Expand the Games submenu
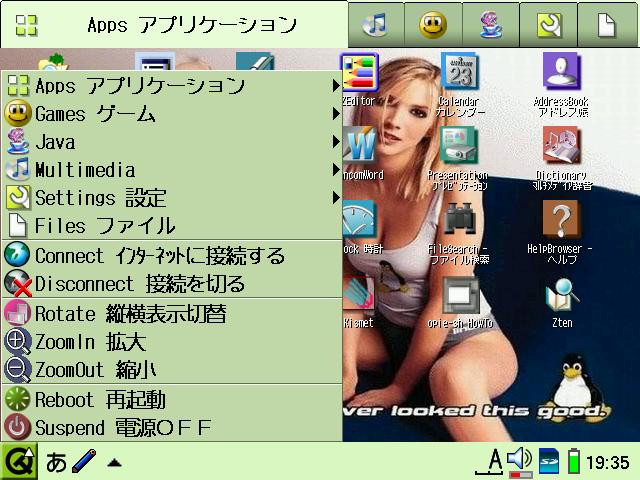The image size is (640, 480). [336, 114]
